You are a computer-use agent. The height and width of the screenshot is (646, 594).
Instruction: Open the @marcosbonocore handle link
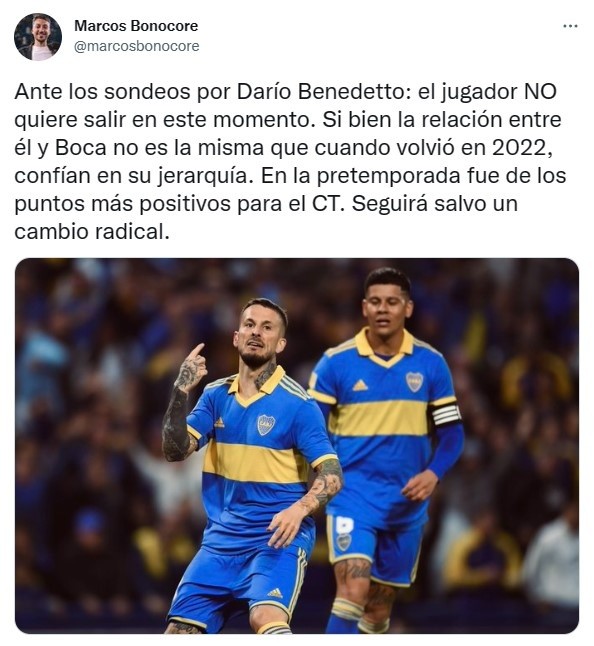click(x=136, y=46)
